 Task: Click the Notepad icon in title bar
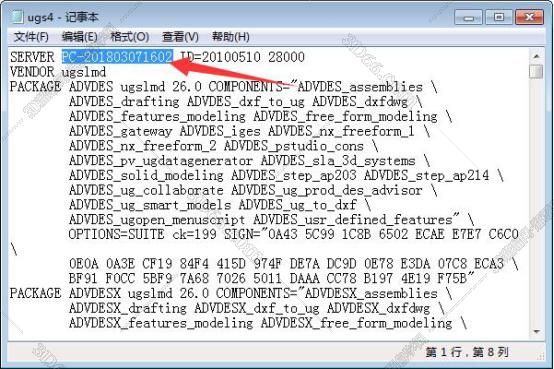(17, 17)
